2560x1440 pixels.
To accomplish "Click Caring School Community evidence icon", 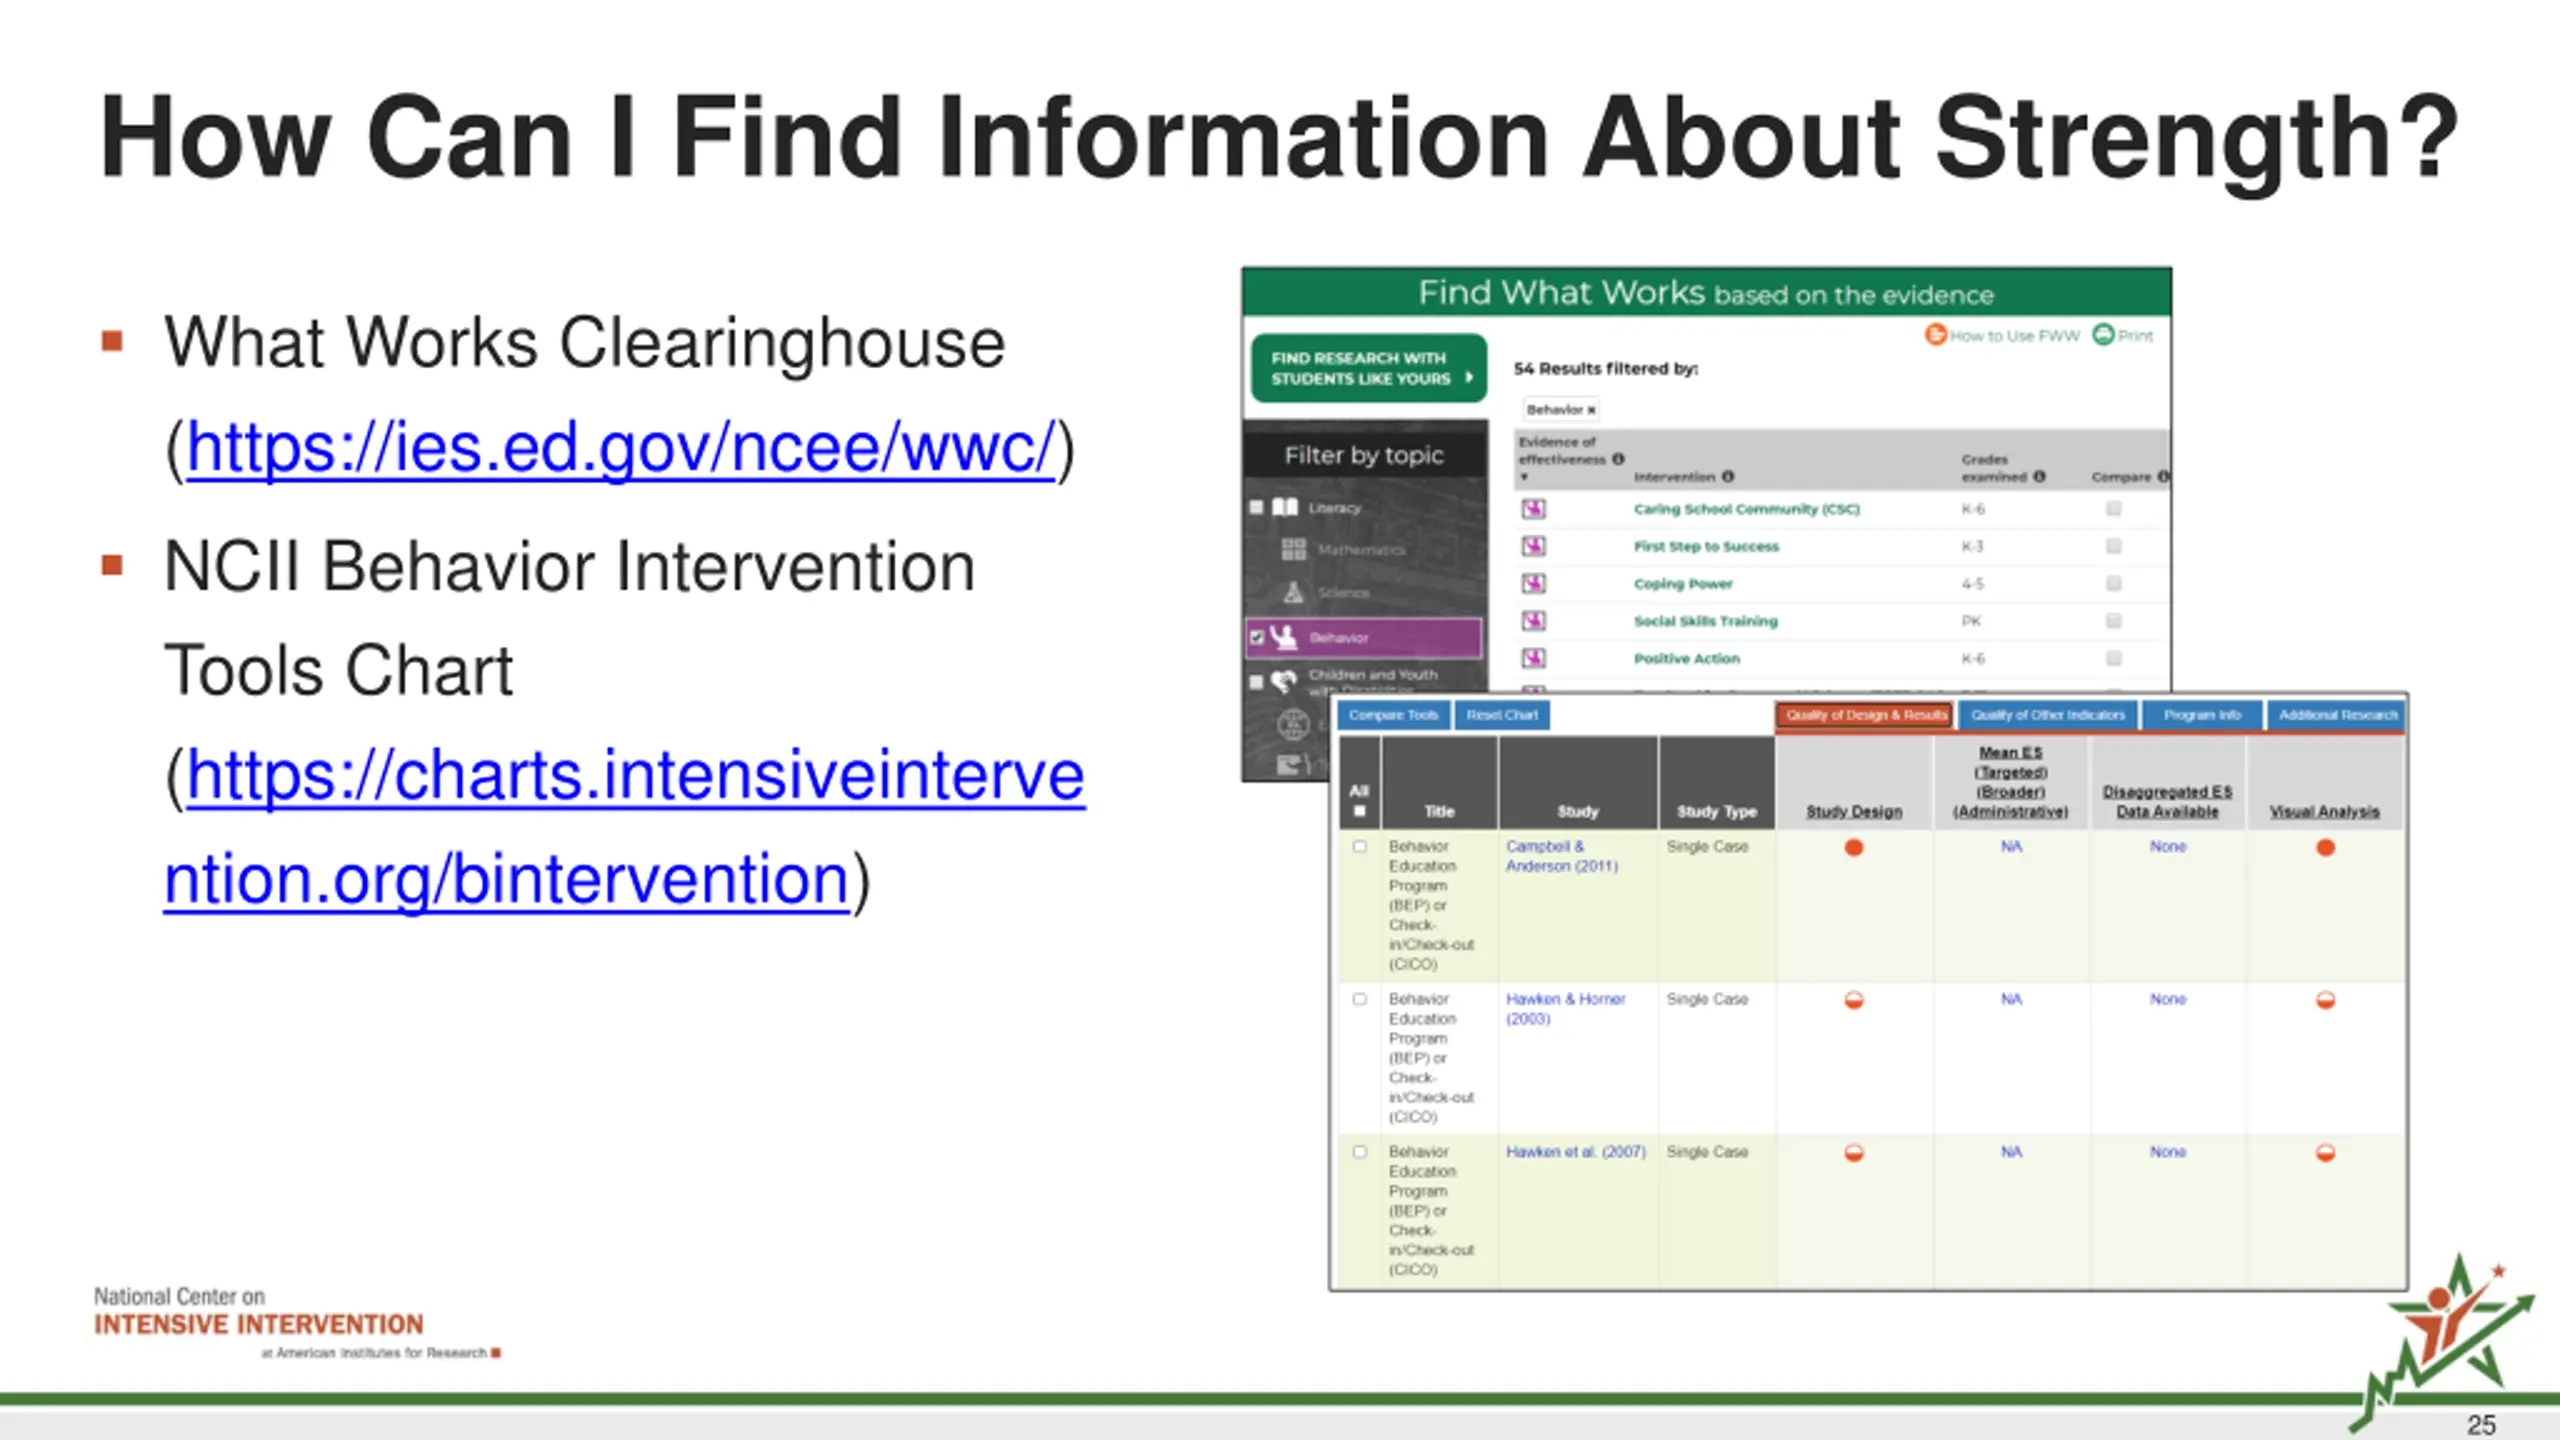I will pos(1533,509).
